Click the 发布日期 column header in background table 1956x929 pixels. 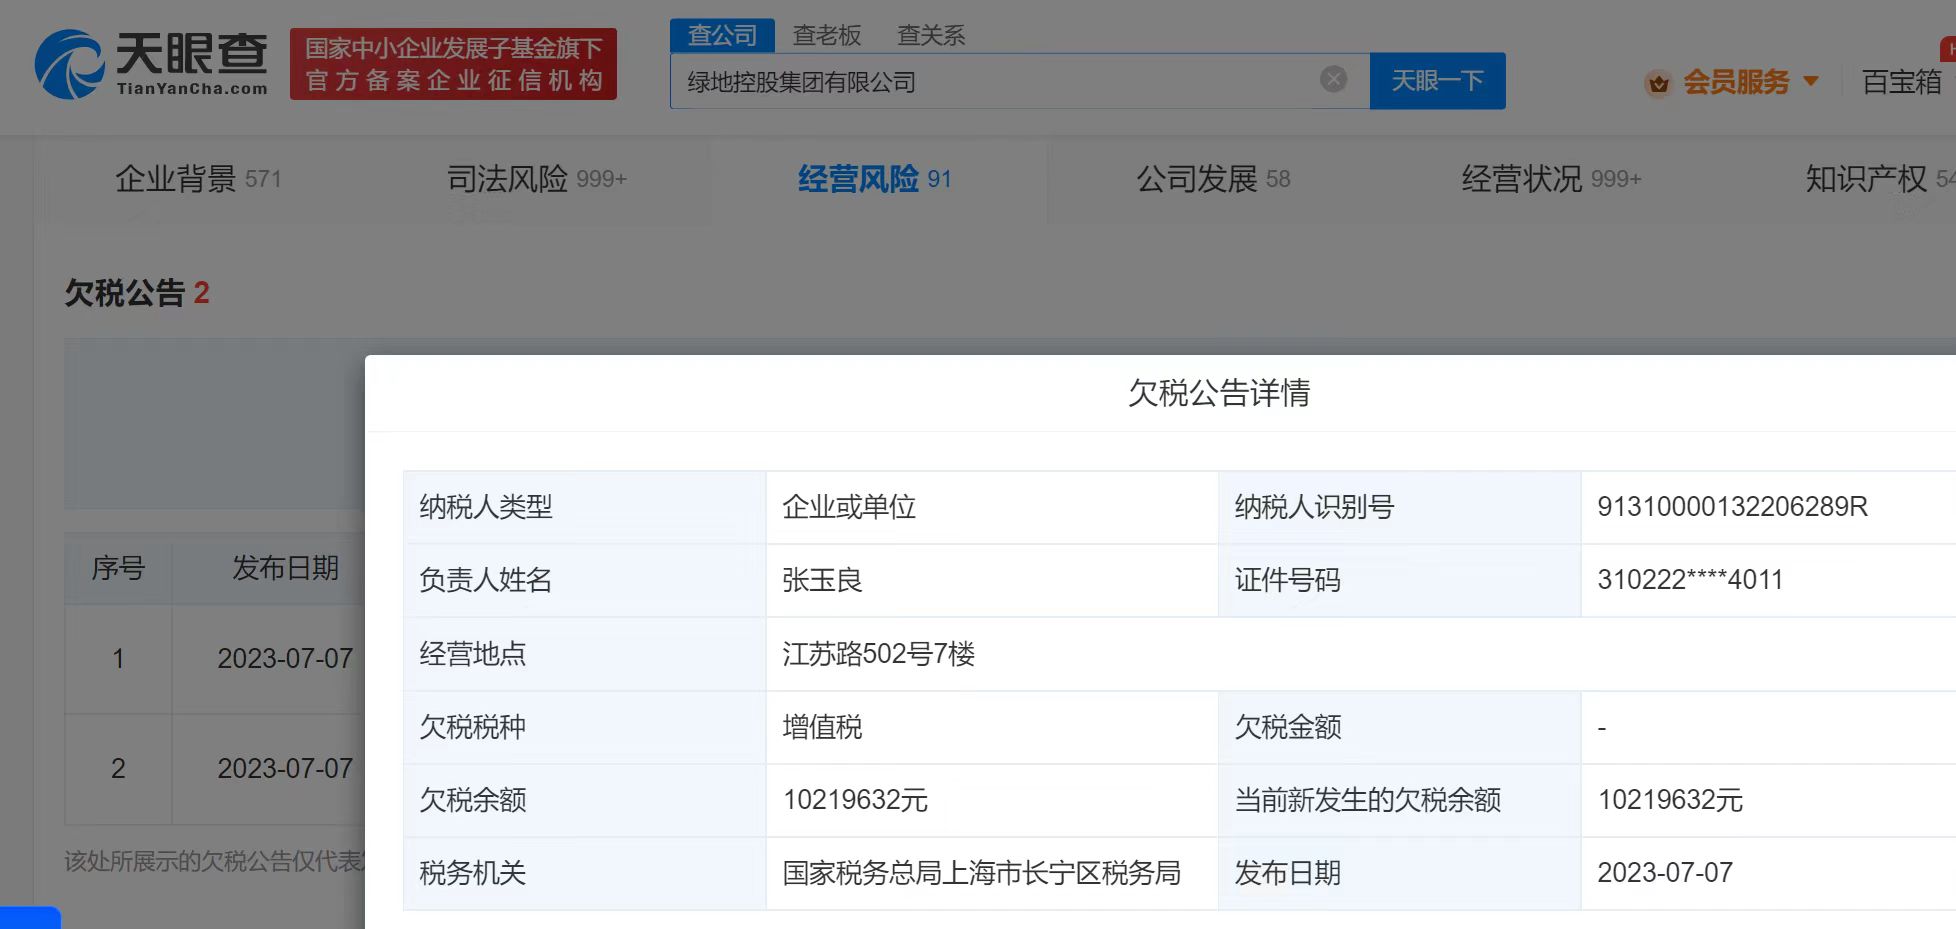click(285, 568)
